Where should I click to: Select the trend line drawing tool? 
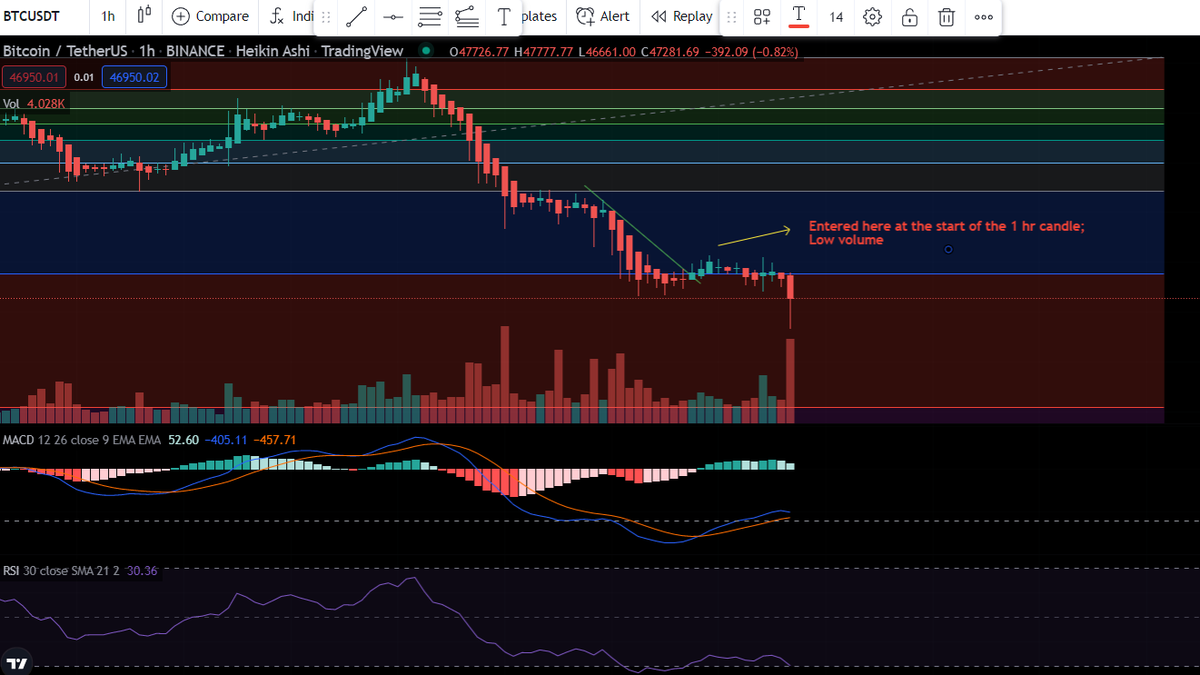[x=357, y=17]
